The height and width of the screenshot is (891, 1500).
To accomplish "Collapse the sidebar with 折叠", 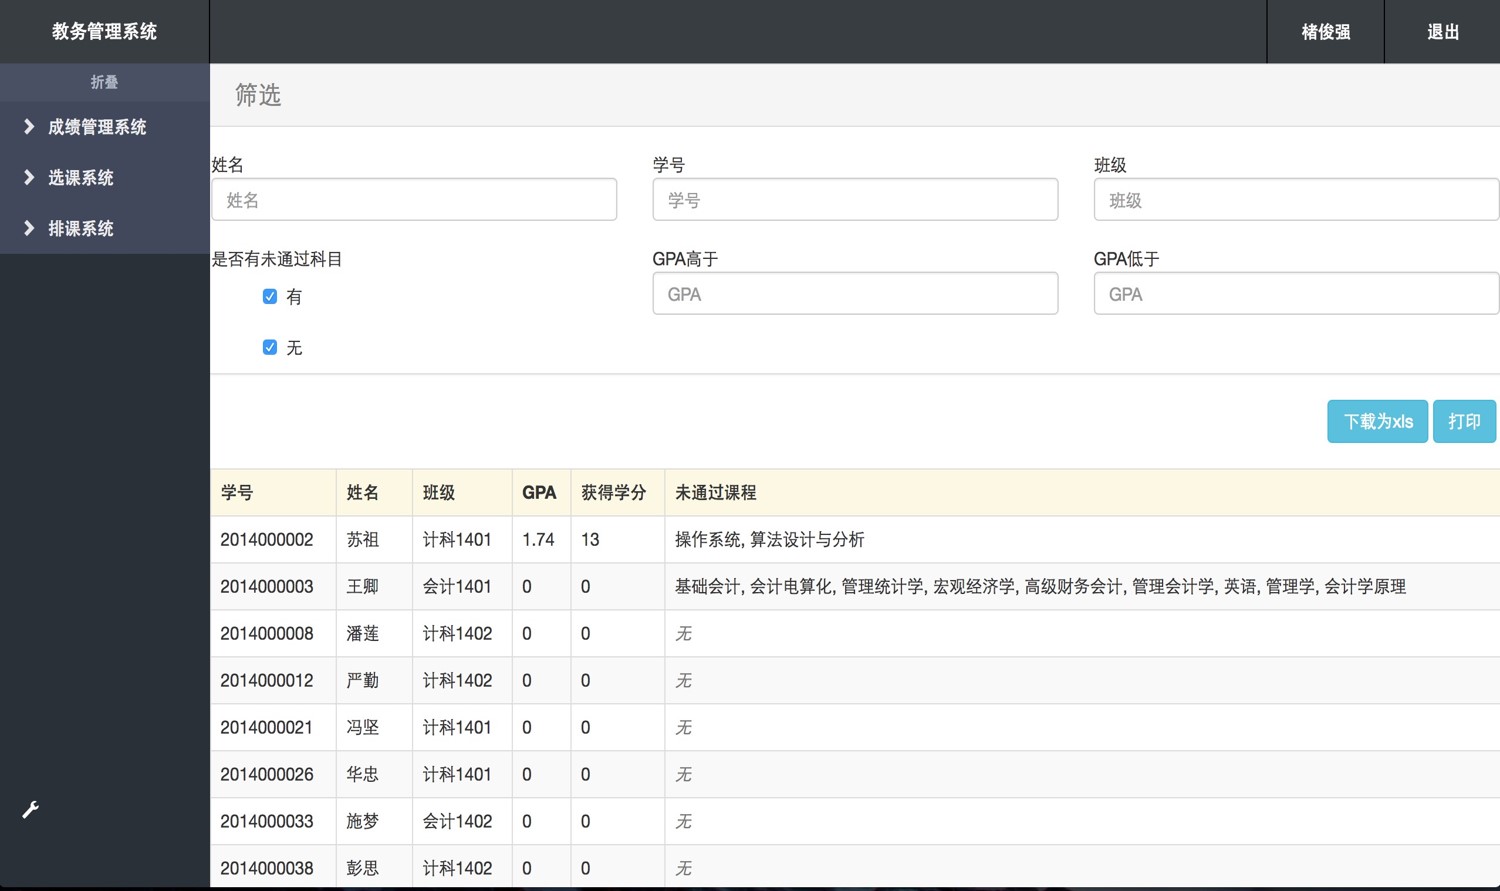I will point(104,82).
